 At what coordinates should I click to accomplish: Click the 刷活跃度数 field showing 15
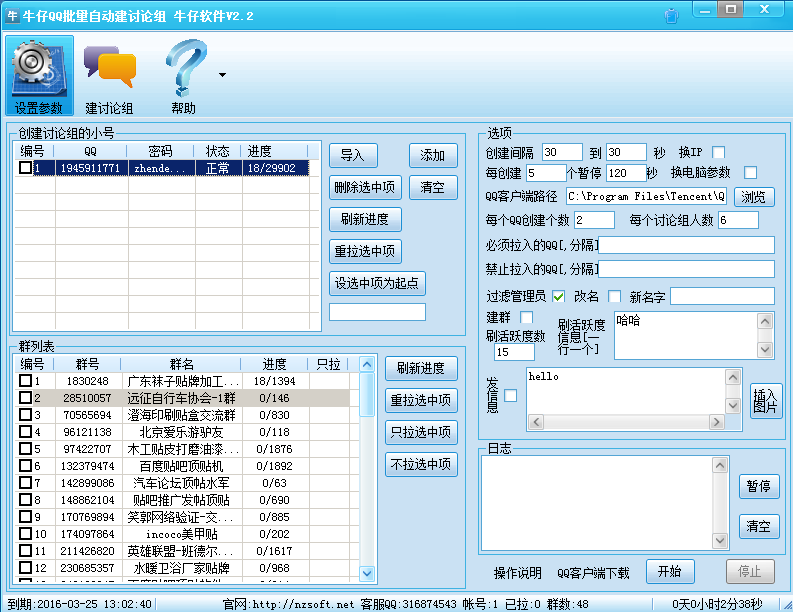click(514, 352)
